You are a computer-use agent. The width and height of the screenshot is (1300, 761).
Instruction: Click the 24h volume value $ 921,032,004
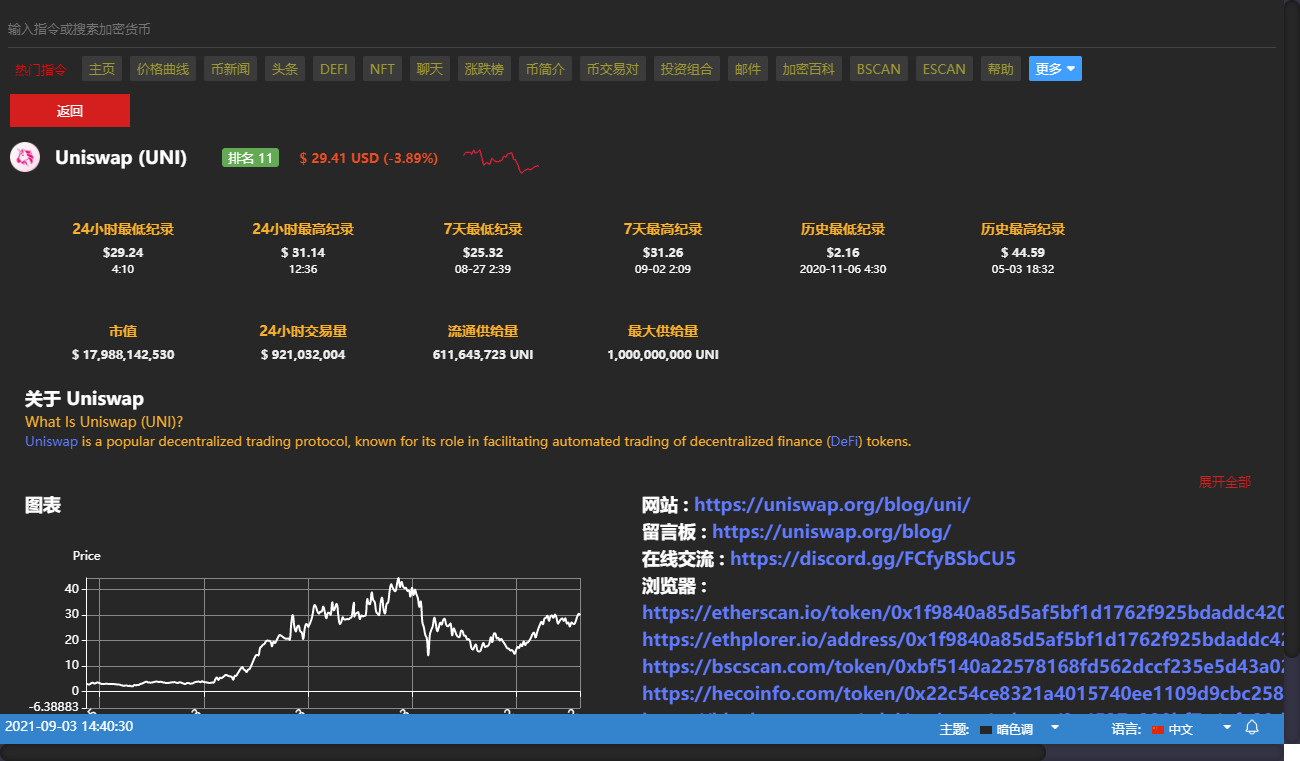(303, 355)
